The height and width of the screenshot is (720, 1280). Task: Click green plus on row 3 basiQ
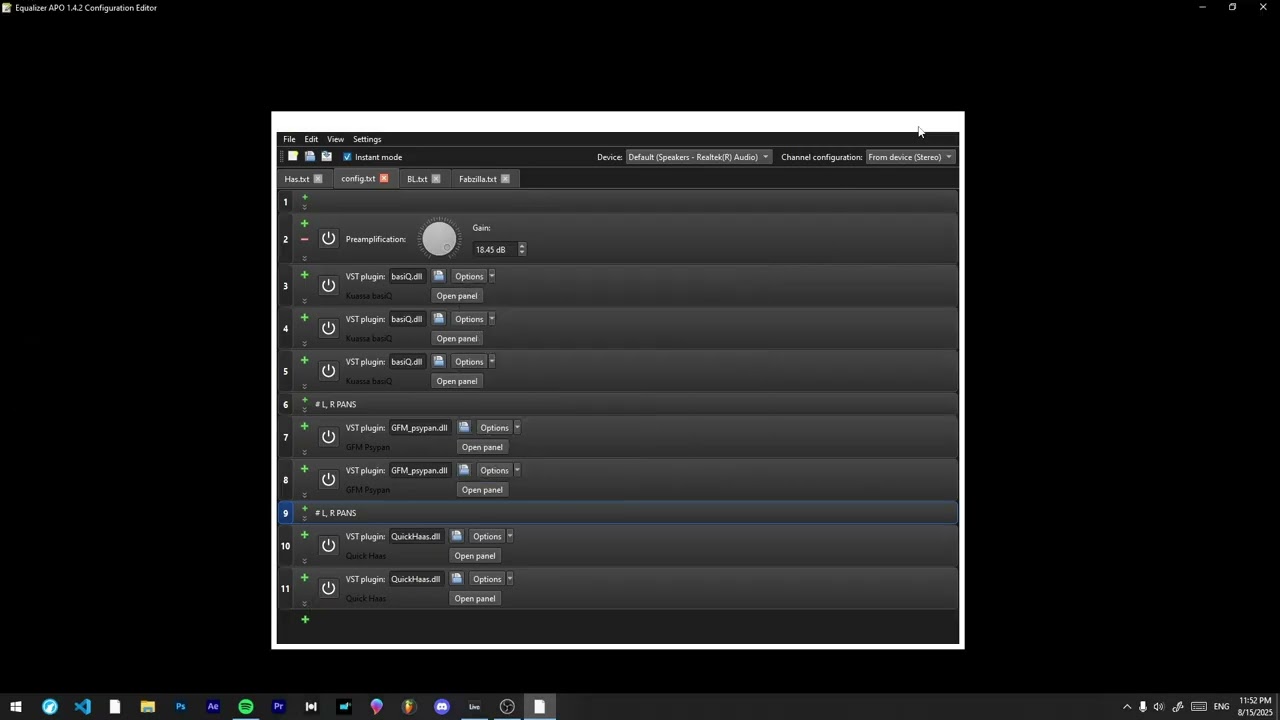(305, 274)
